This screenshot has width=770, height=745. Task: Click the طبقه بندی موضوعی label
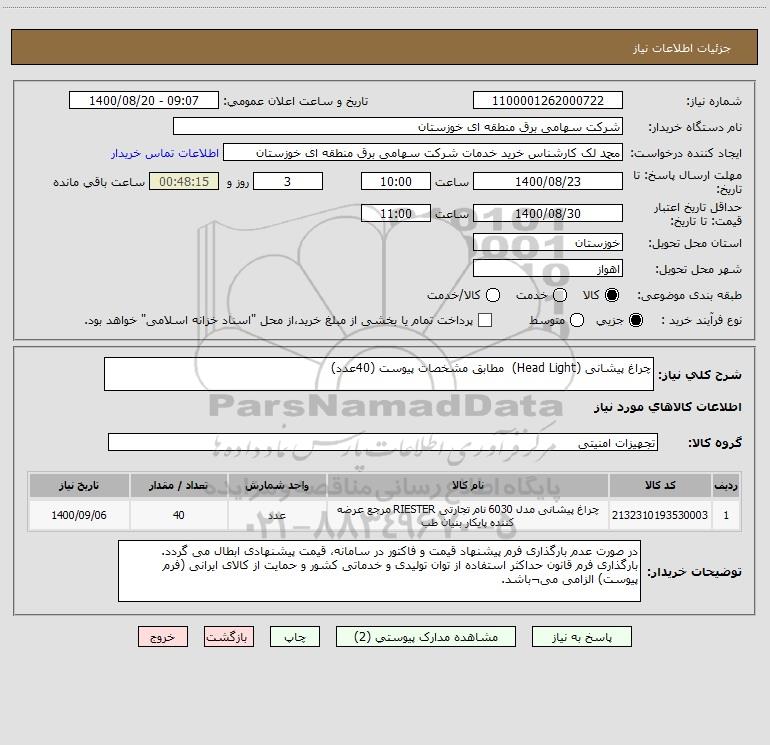[x=689, y=296]
